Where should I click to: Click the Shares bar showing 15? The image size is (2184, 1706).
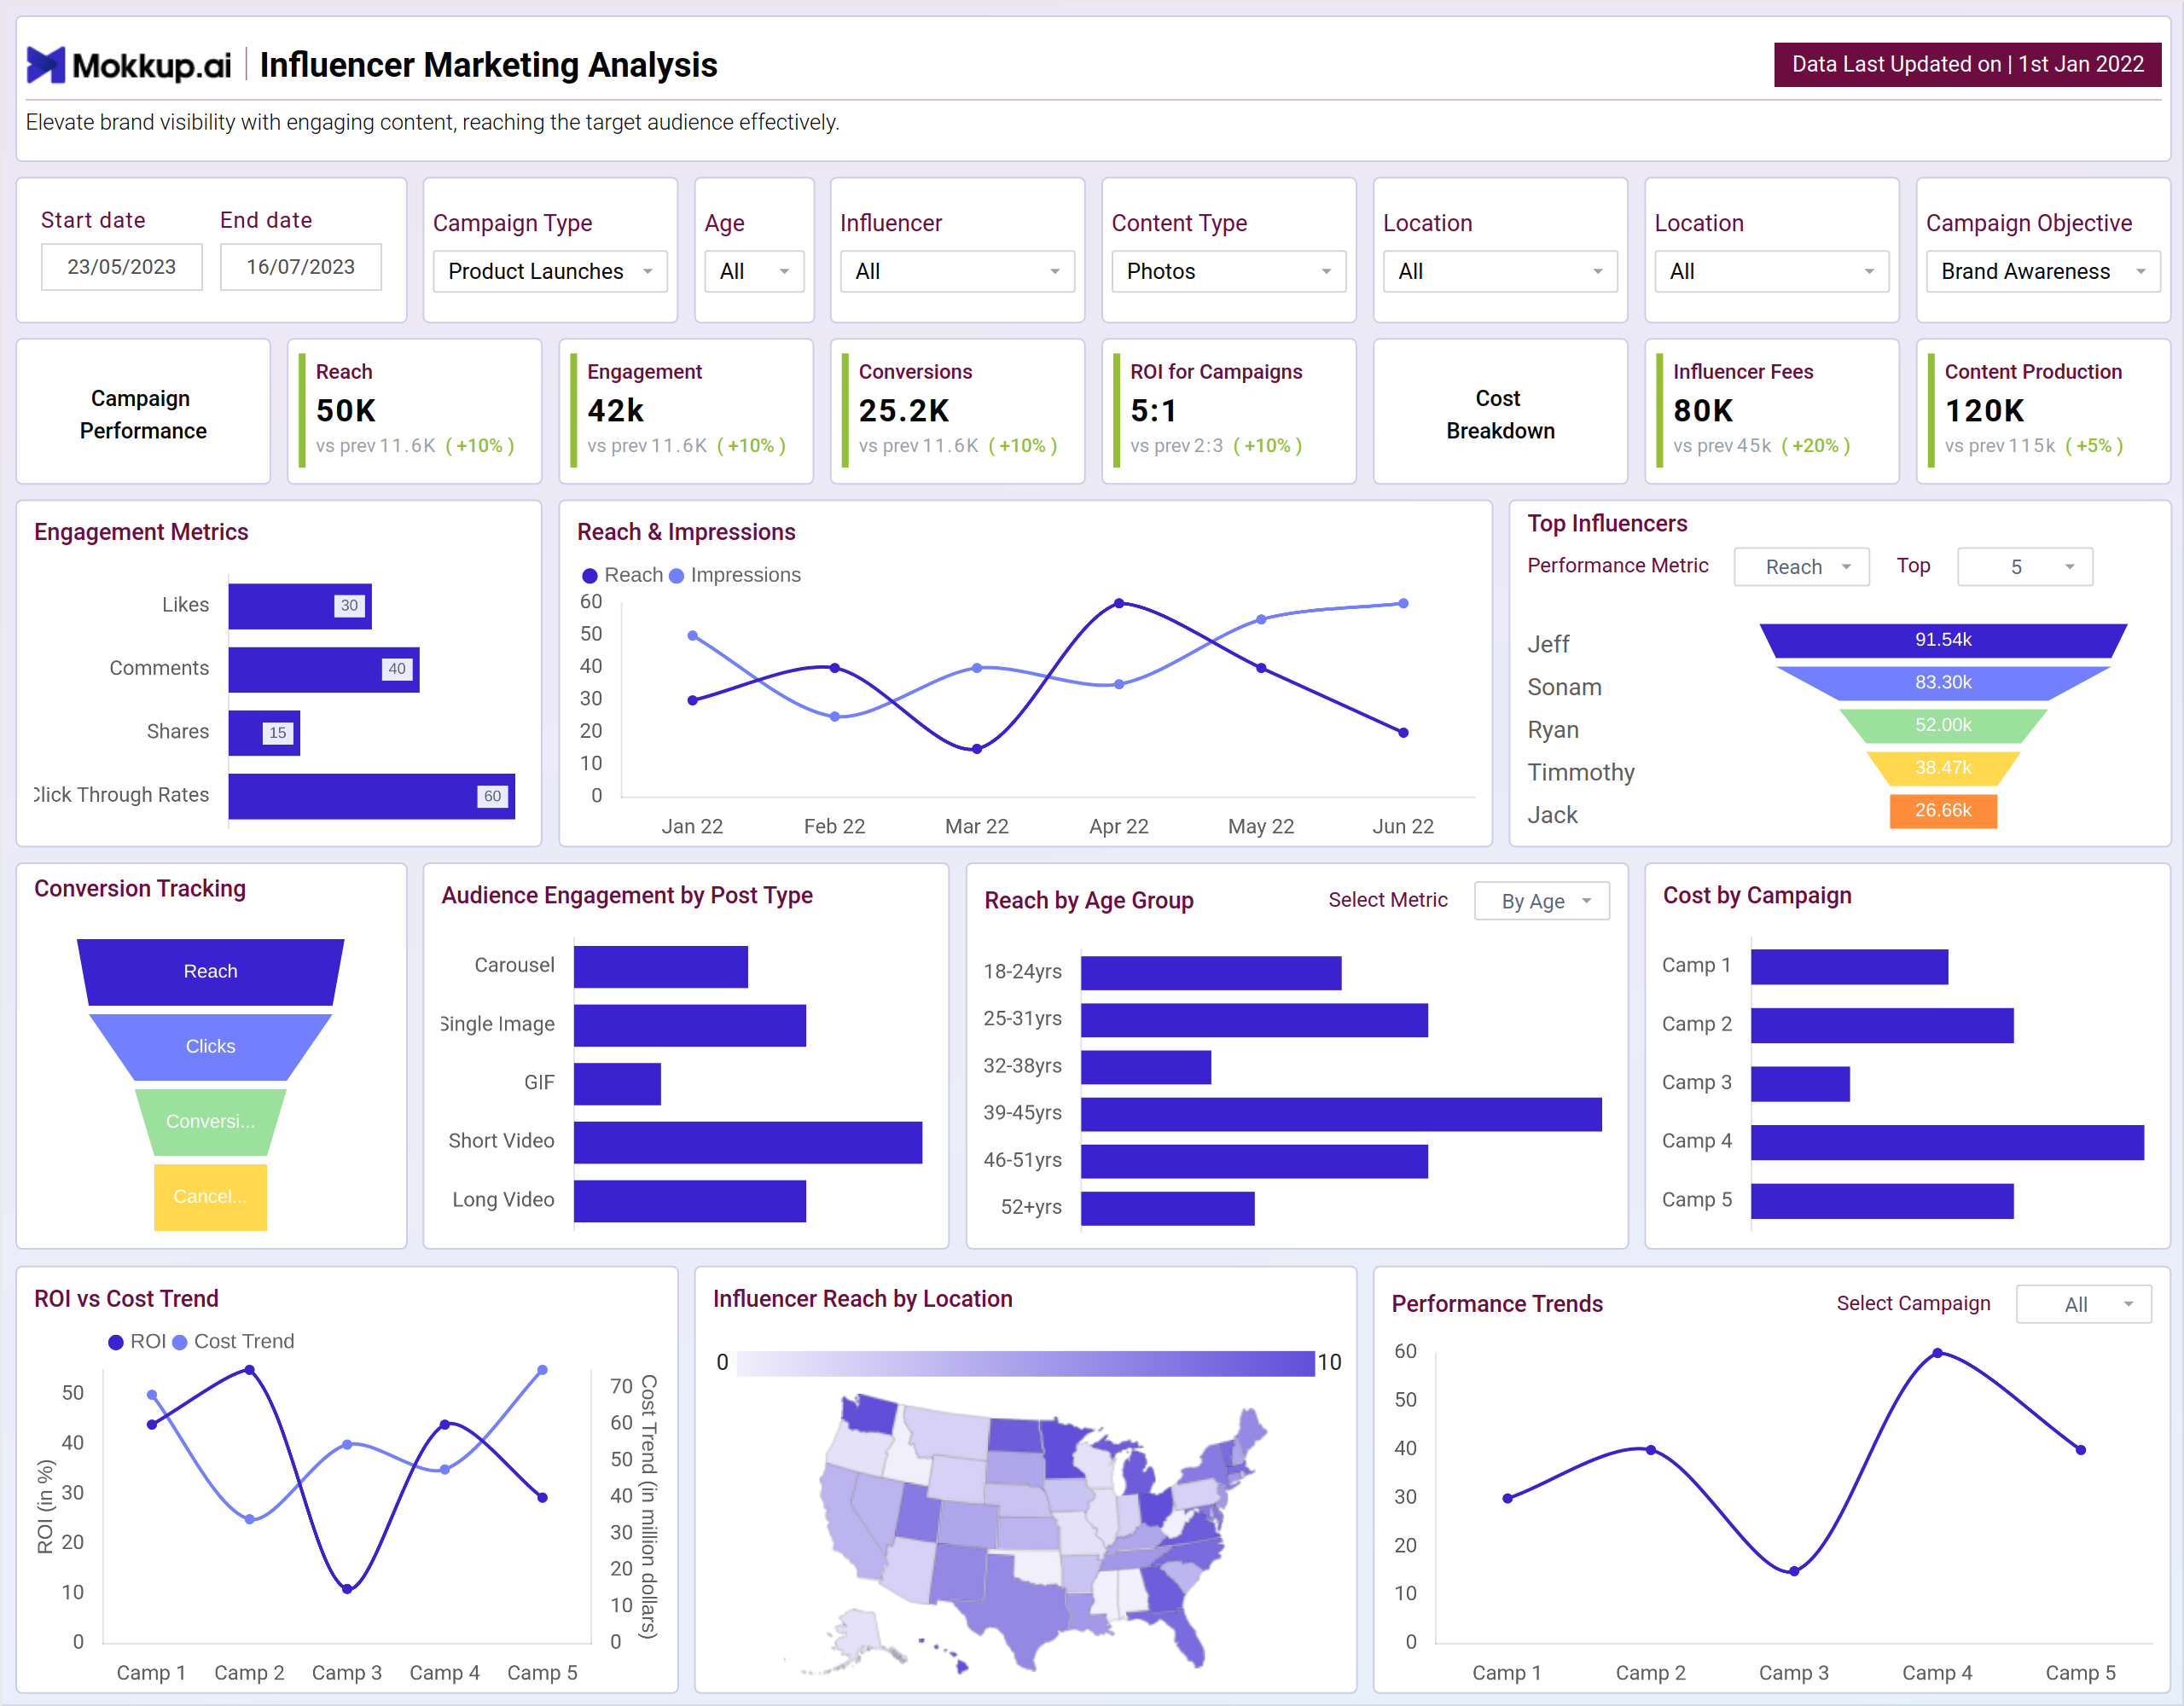[264, 733]
